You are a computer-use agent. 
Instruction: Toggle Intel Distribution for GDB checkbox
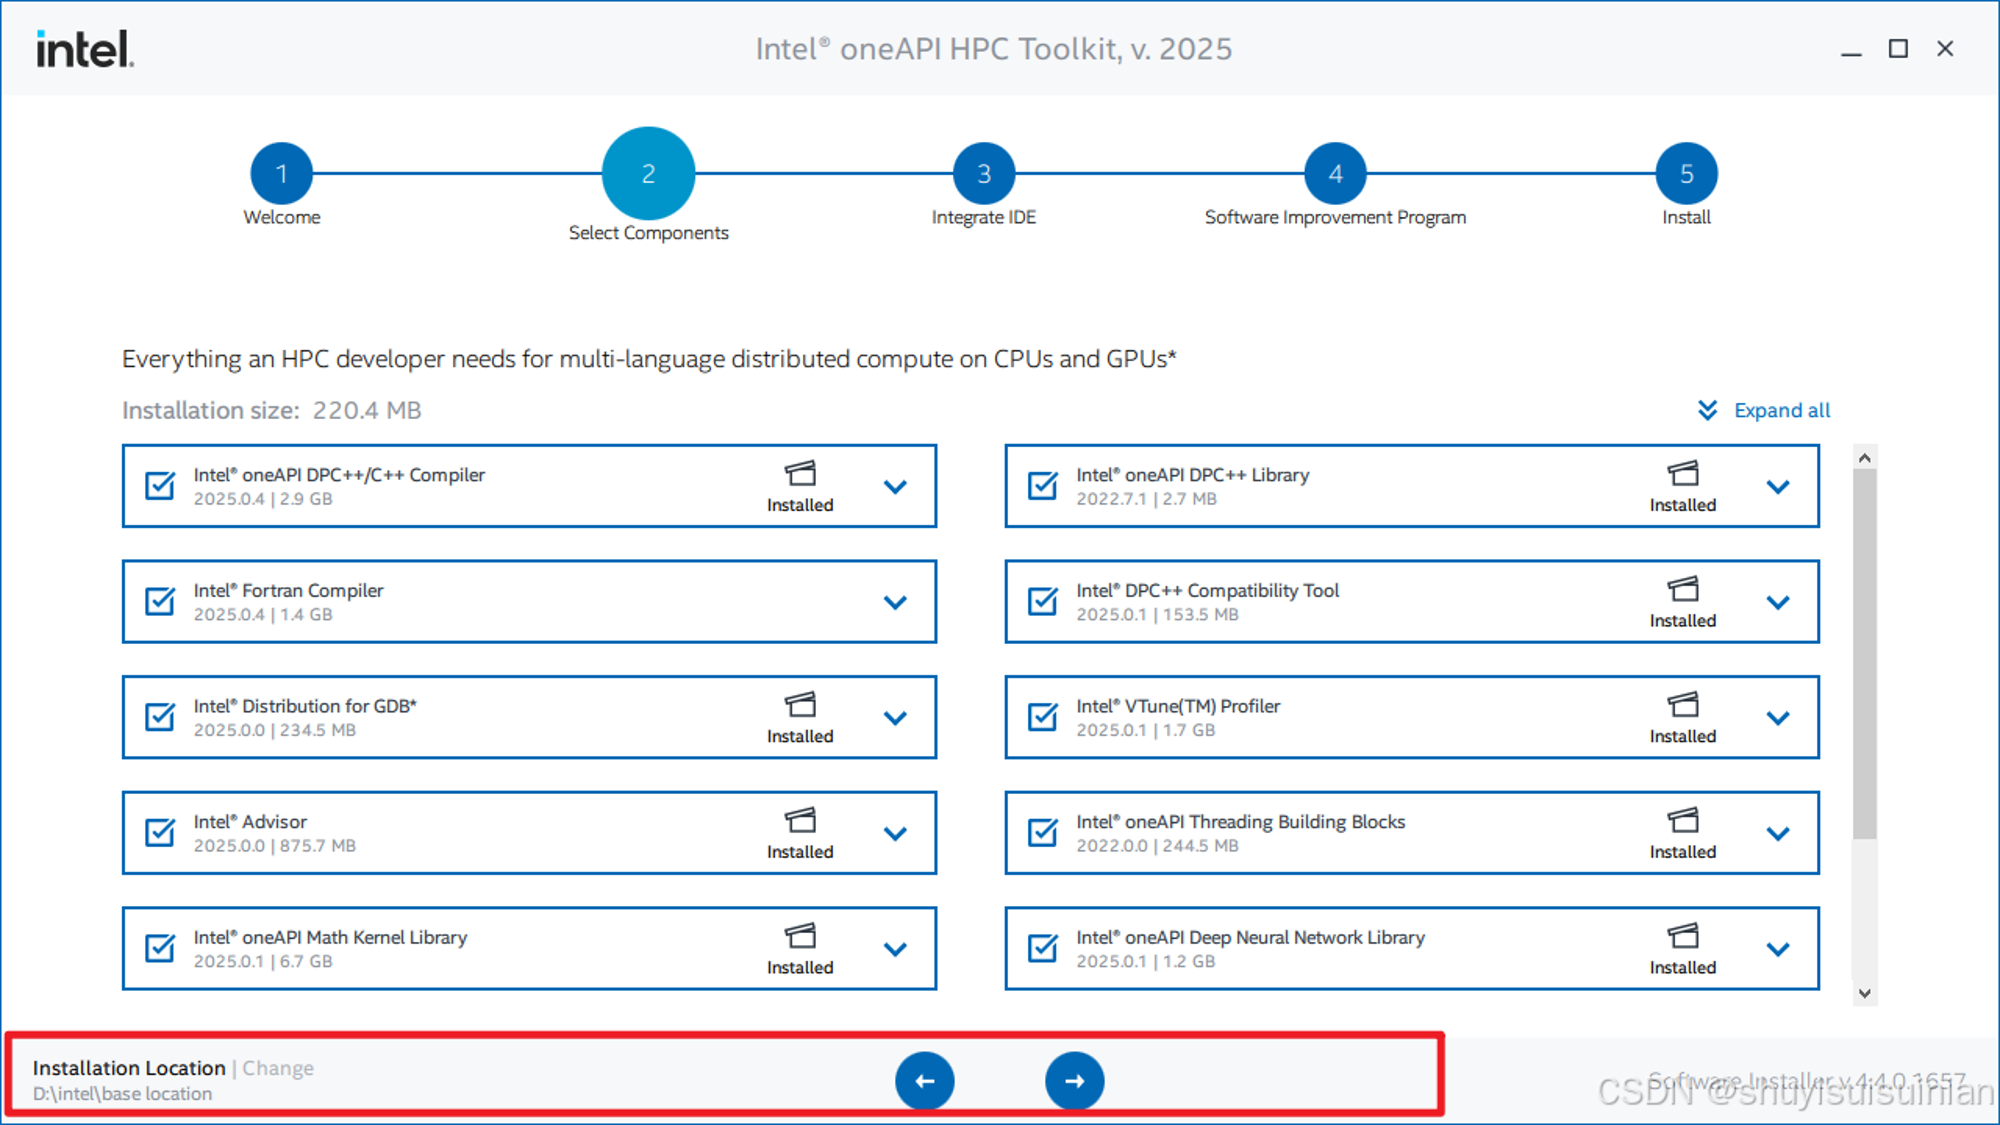pyautogui.click(x=160, y=717)
